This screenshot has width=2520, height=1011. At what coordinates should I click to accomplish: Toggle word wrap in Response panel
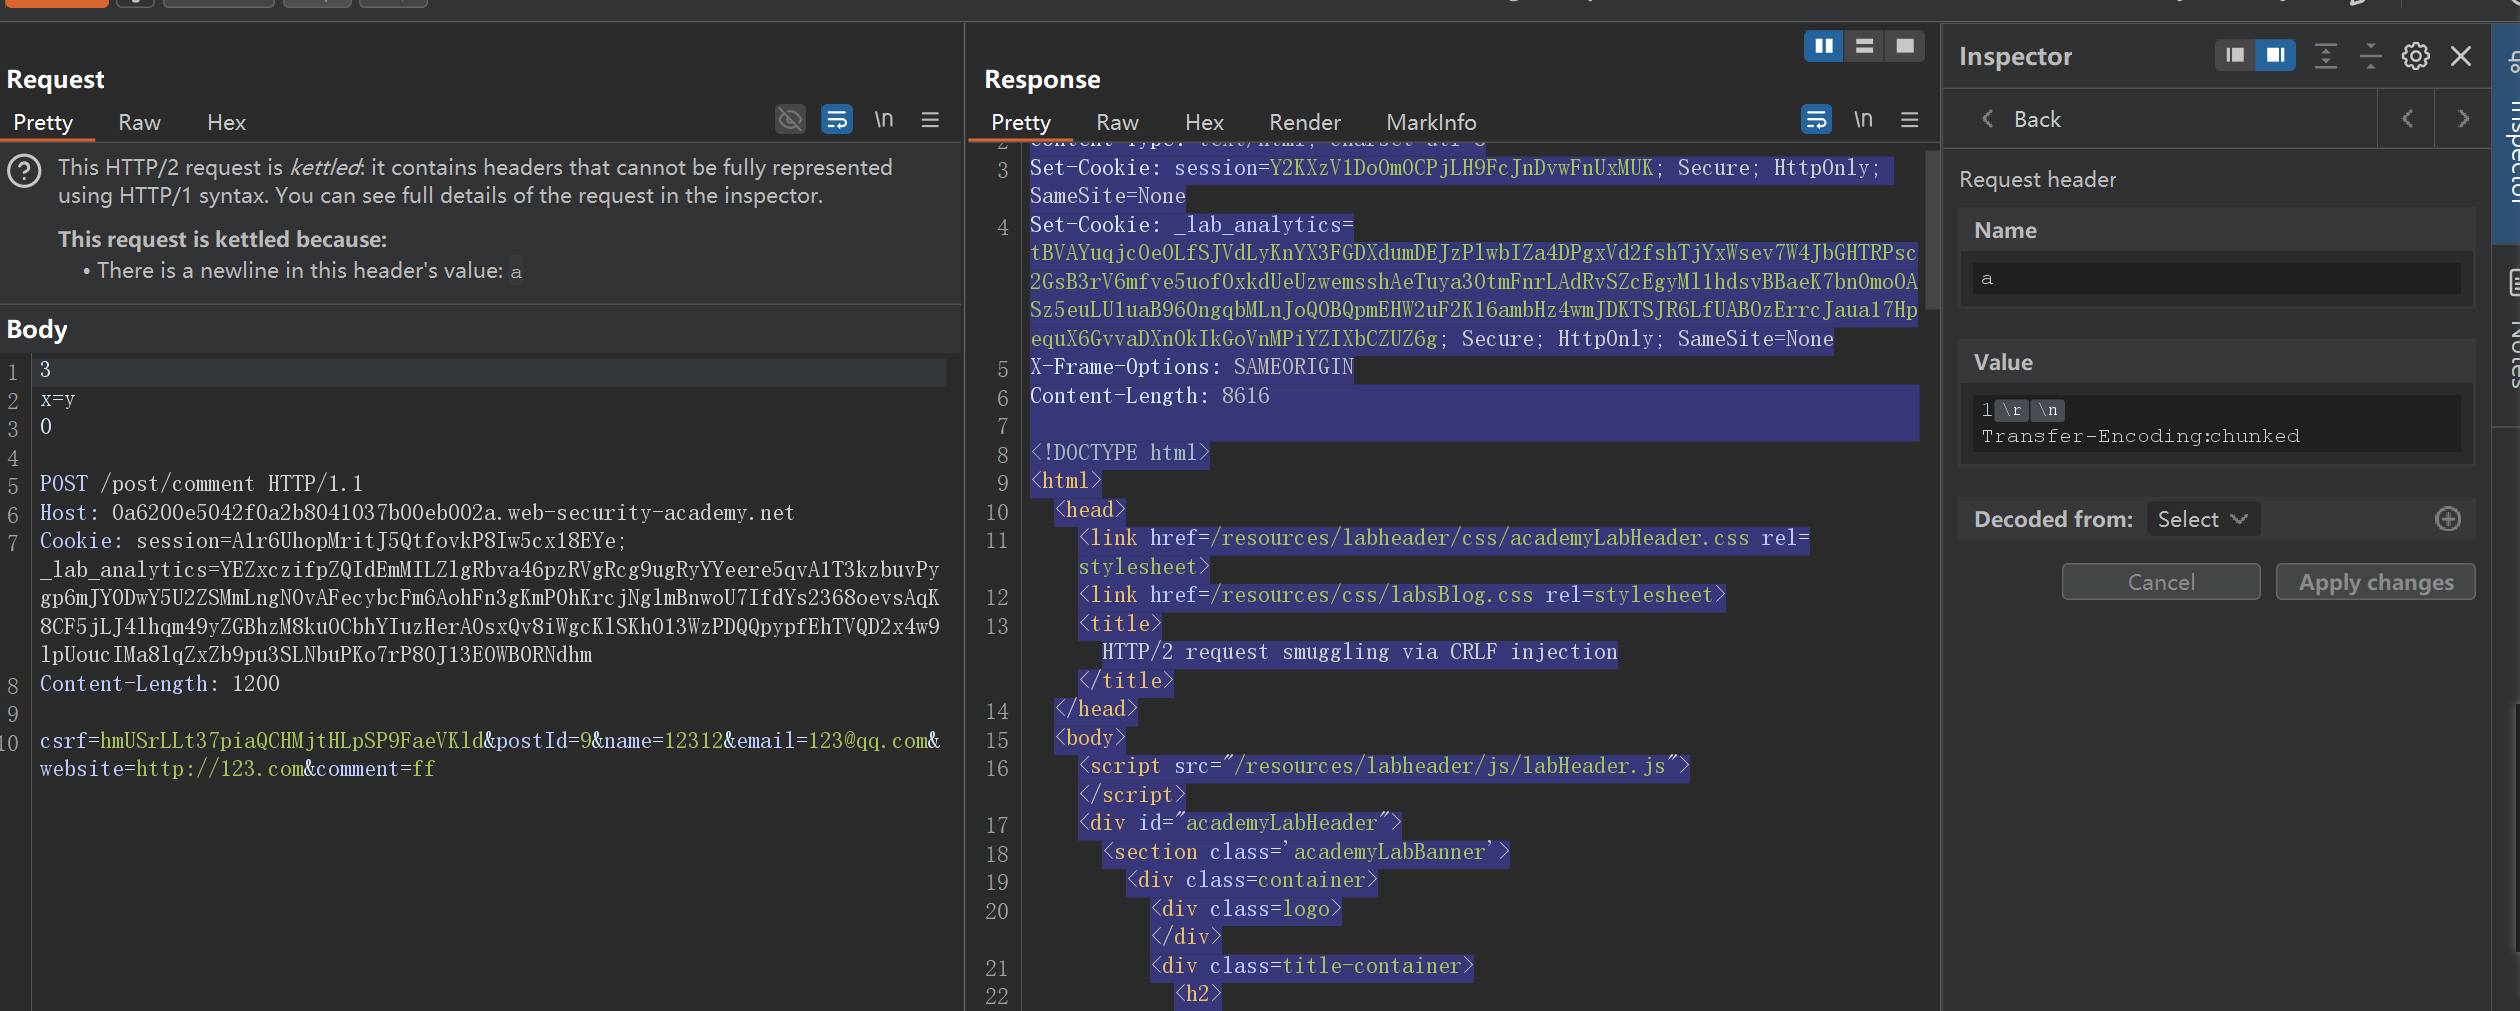click(x=1816, y=120)
